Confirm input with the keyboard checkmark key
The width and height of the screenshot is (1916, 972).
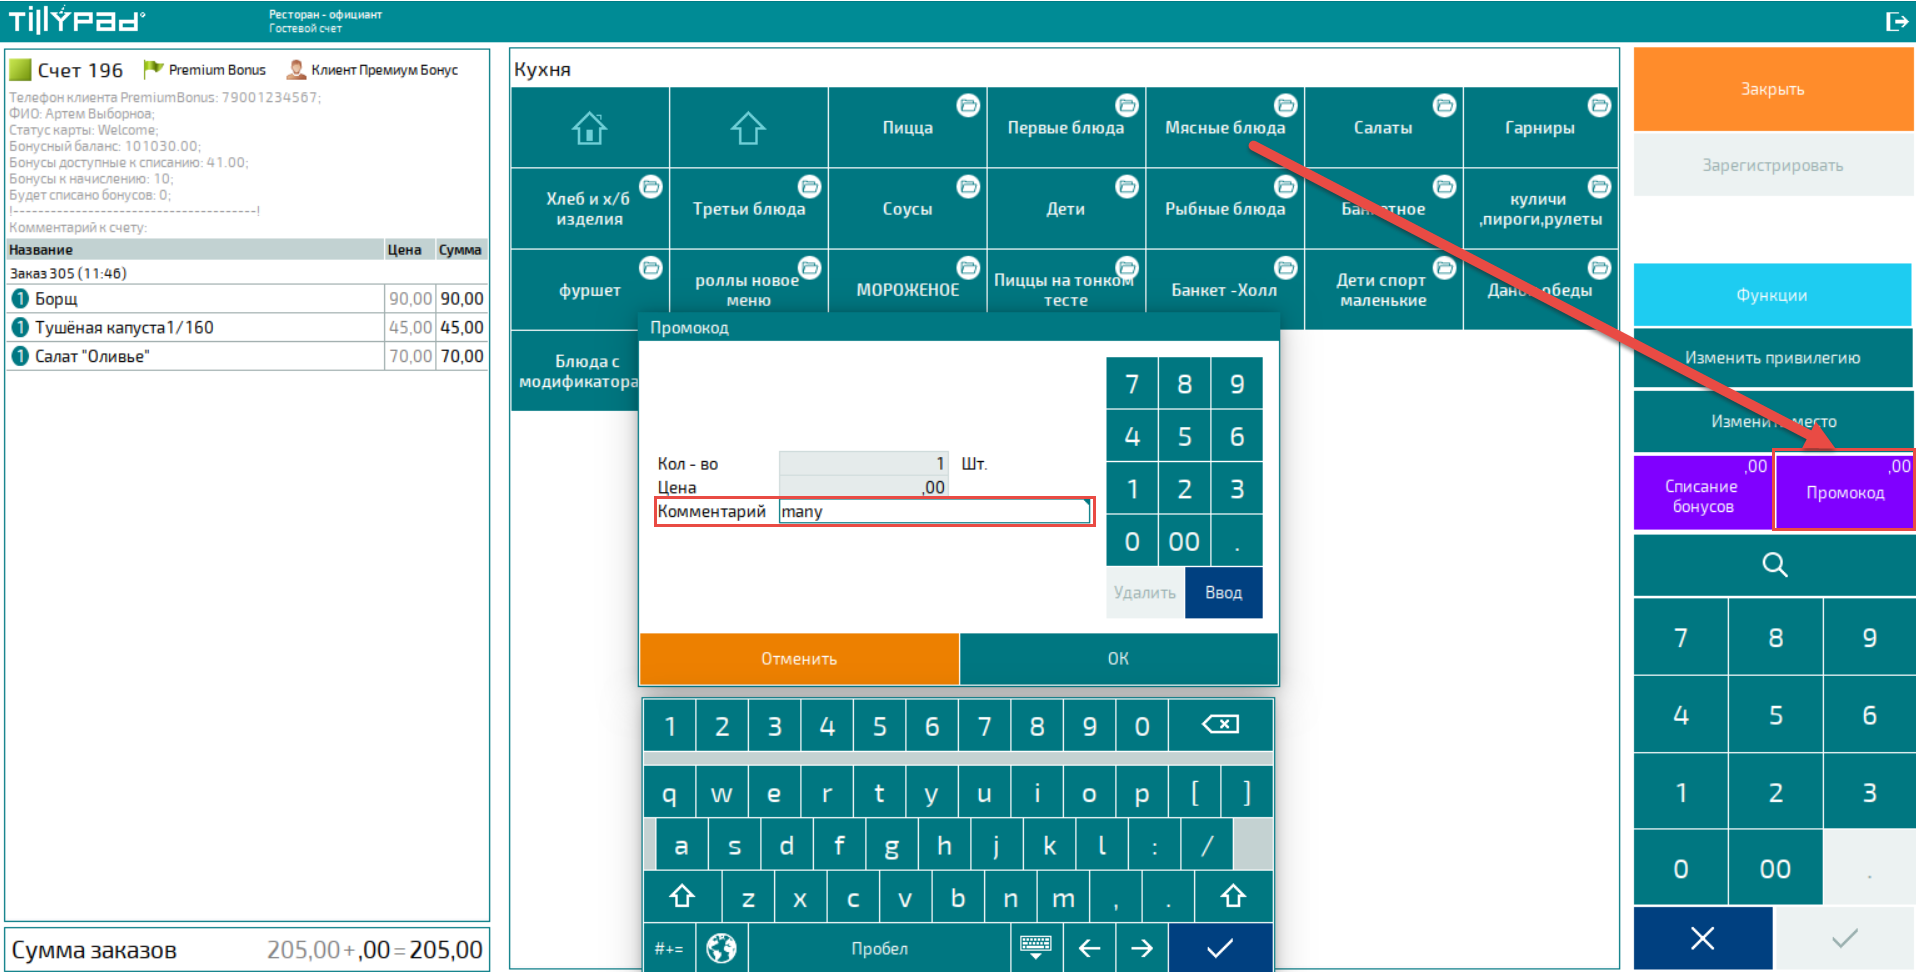click(1220, 948)
